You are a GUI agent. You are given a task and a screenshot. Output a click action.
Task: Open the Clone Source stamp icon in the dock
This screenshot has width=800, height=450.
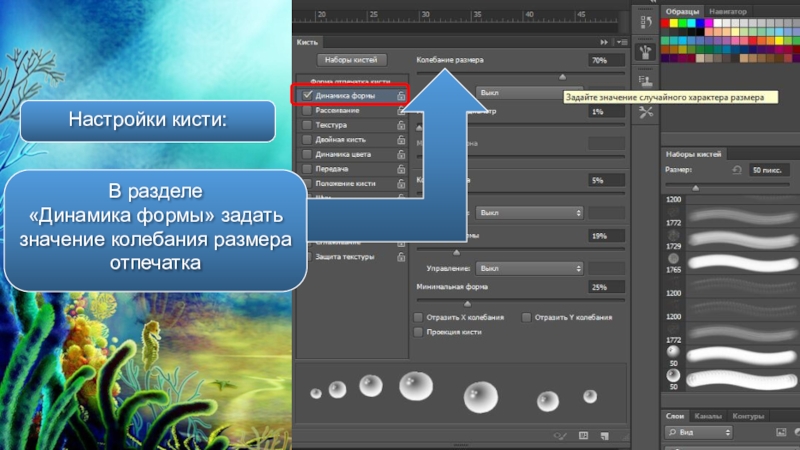[646, 81]
